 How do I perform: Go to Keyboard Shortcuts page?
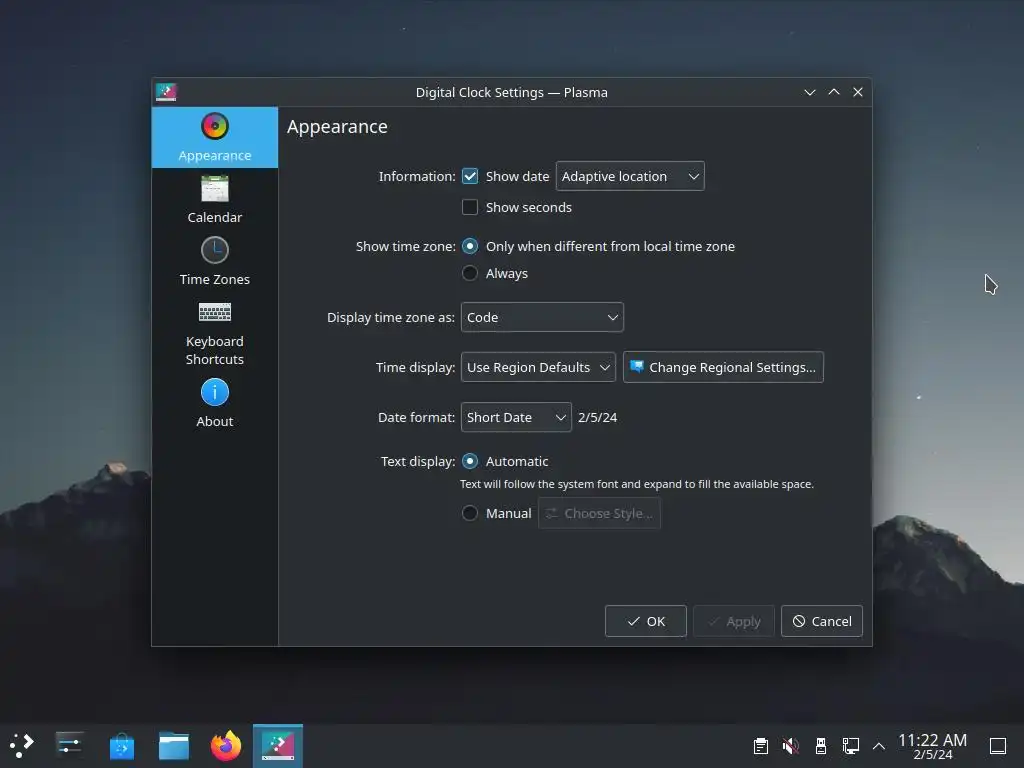pos(214,333)
